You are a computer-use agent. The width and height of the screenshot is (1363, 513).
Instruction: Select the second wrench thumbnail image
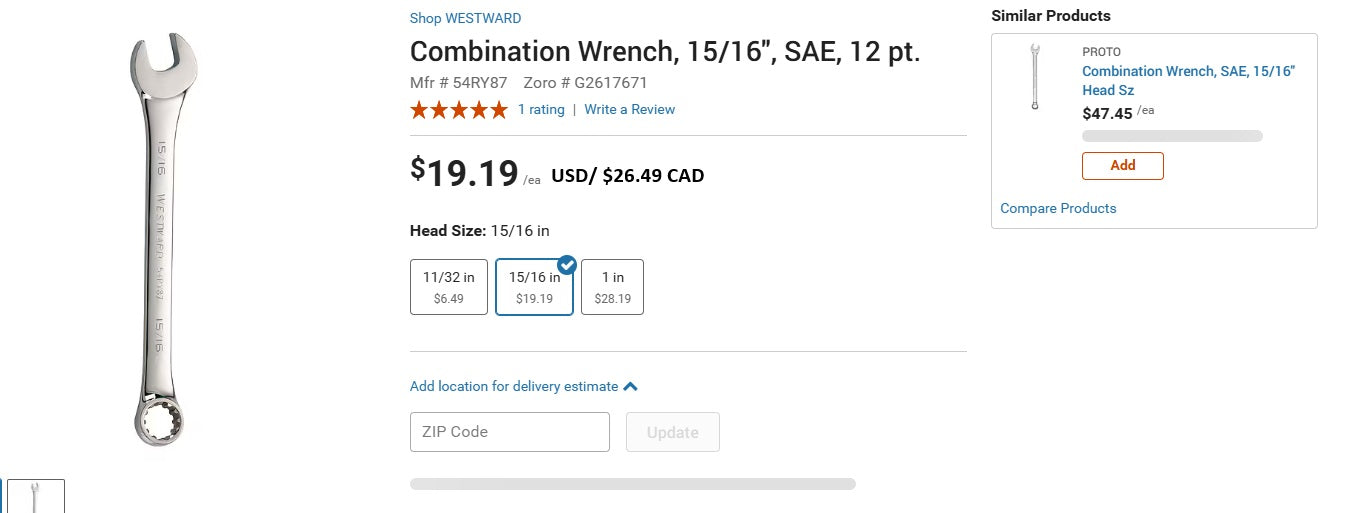36,496
